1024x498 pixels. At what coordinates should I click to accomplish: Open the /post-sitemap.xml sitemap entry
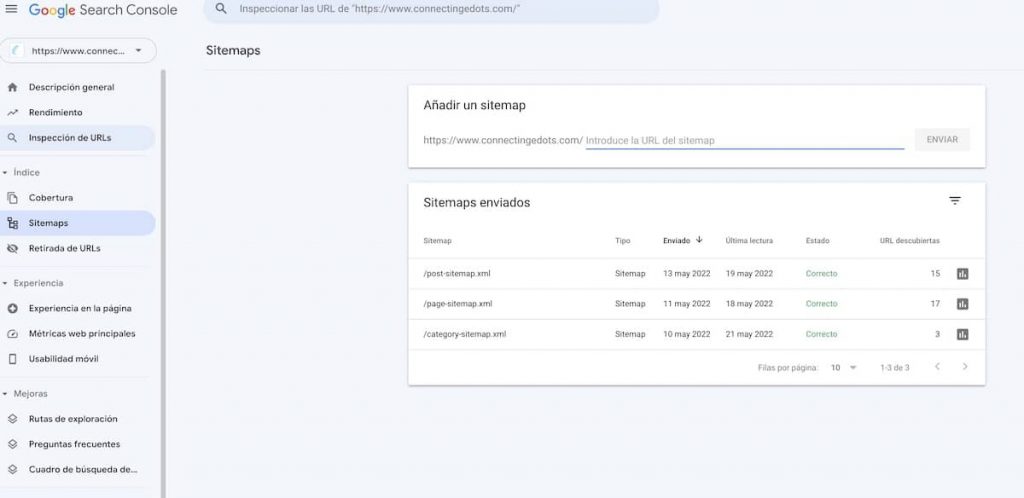coord(457,274)
